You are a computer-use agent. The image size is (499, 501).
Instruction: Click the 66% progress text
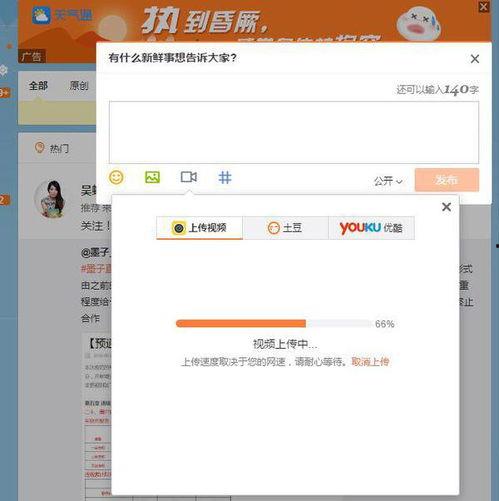384,324
